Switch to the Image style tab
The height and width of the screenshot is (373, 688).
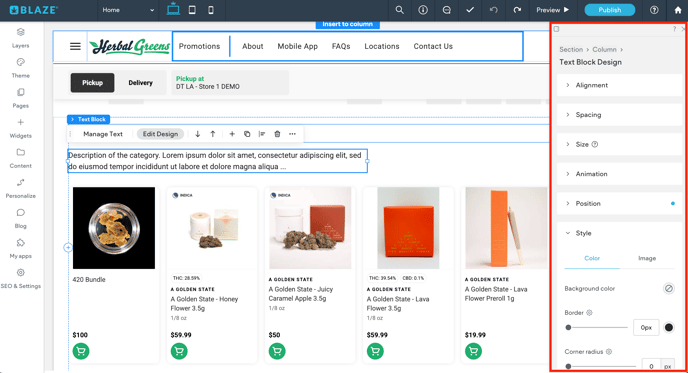point(647,258)
